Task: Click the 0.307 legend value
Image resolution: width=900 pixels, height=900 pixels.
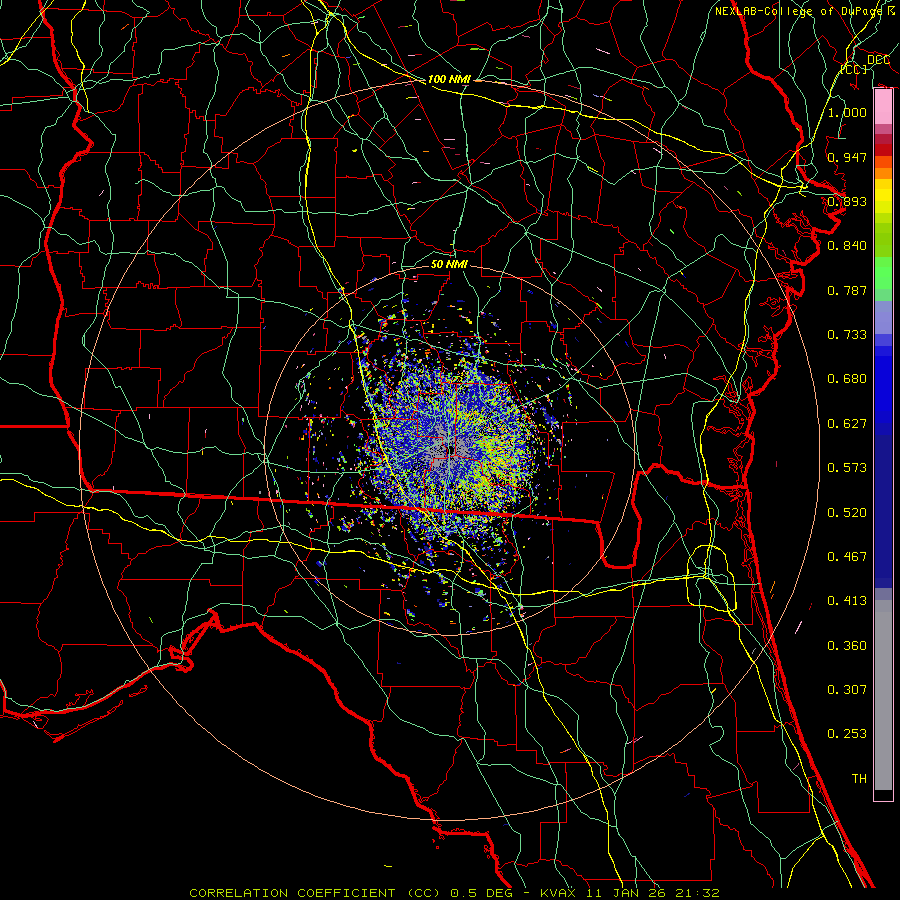Action: pos(847,690)
